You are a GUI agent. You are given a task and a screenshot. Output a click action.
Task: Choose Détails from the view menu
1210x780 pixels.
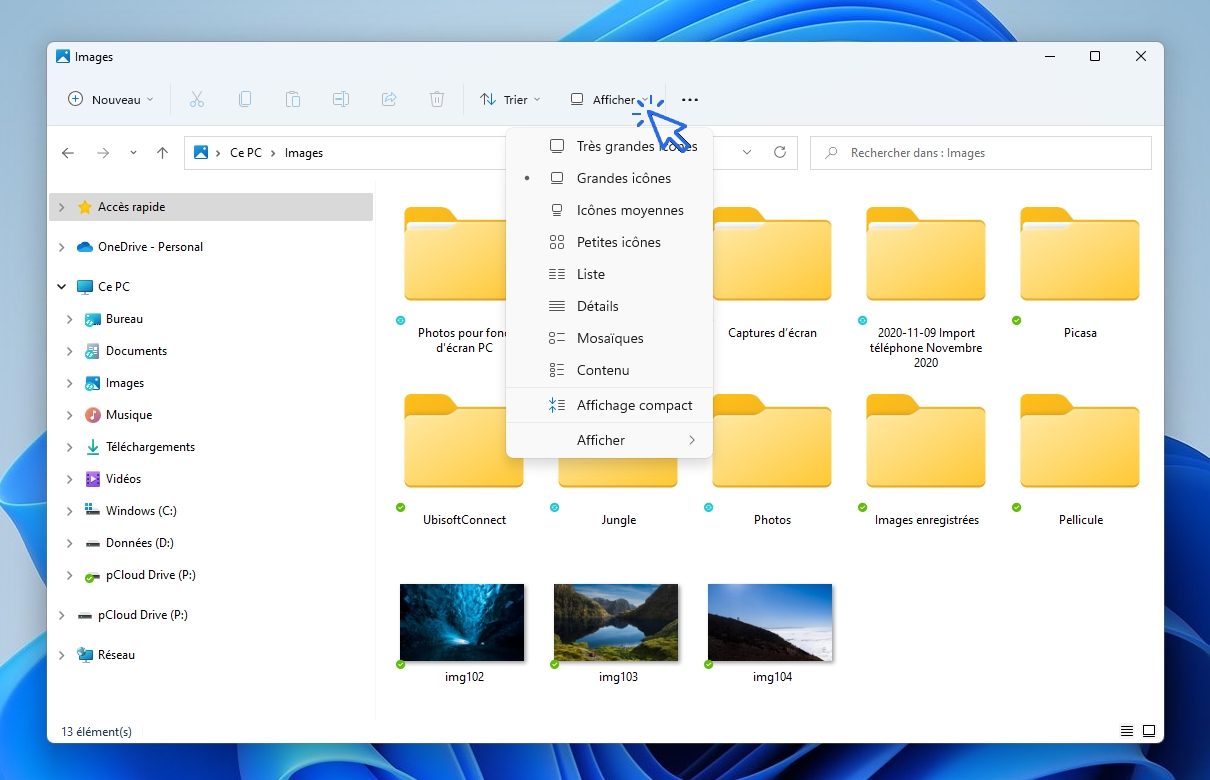597,306
